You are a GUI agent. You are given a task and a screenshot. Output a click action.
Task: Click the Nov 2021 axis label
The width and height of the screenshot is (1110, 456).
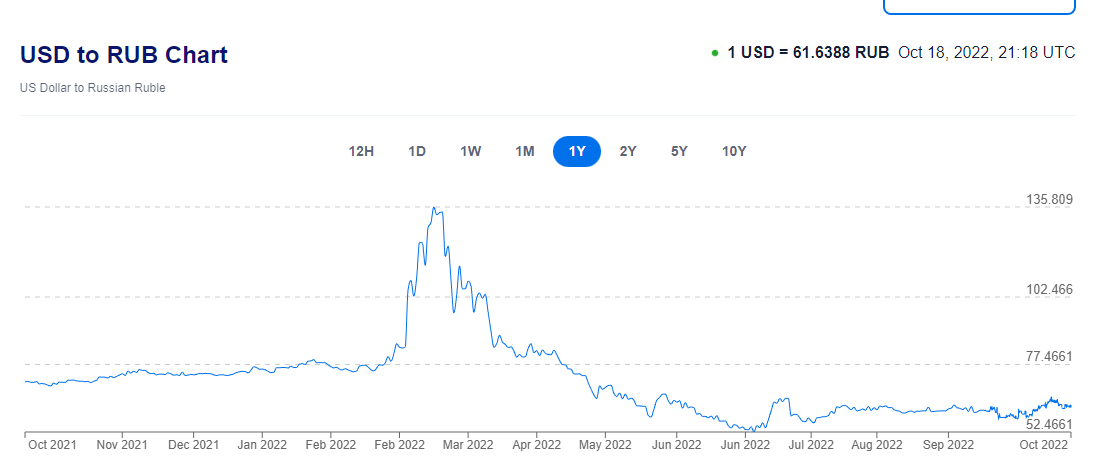click(x=122, y=445)
